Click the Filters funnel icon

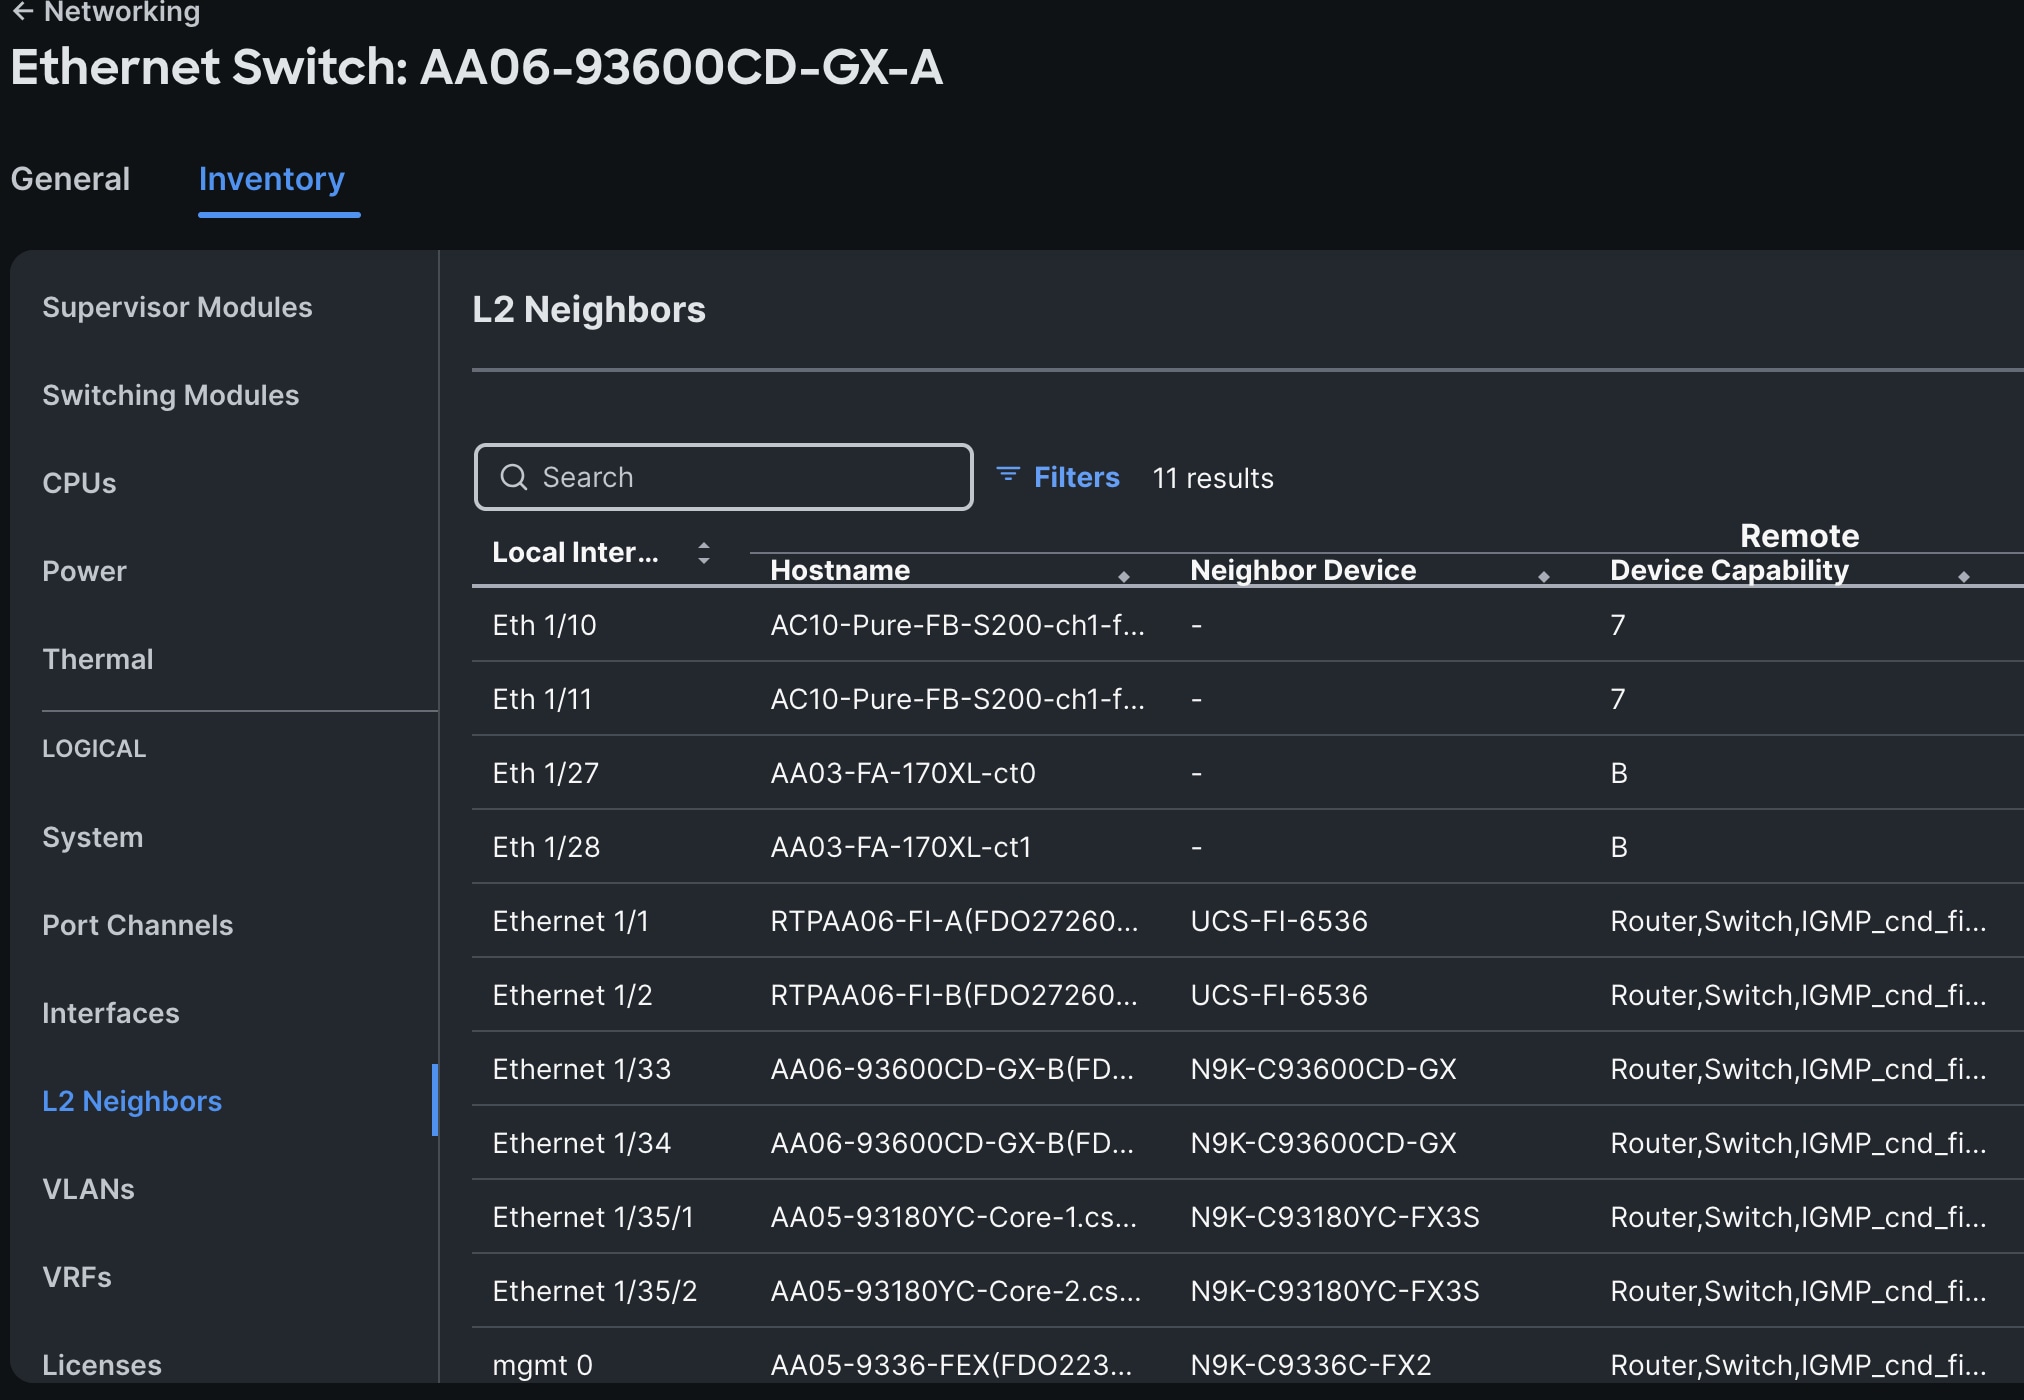(1008, 474)
